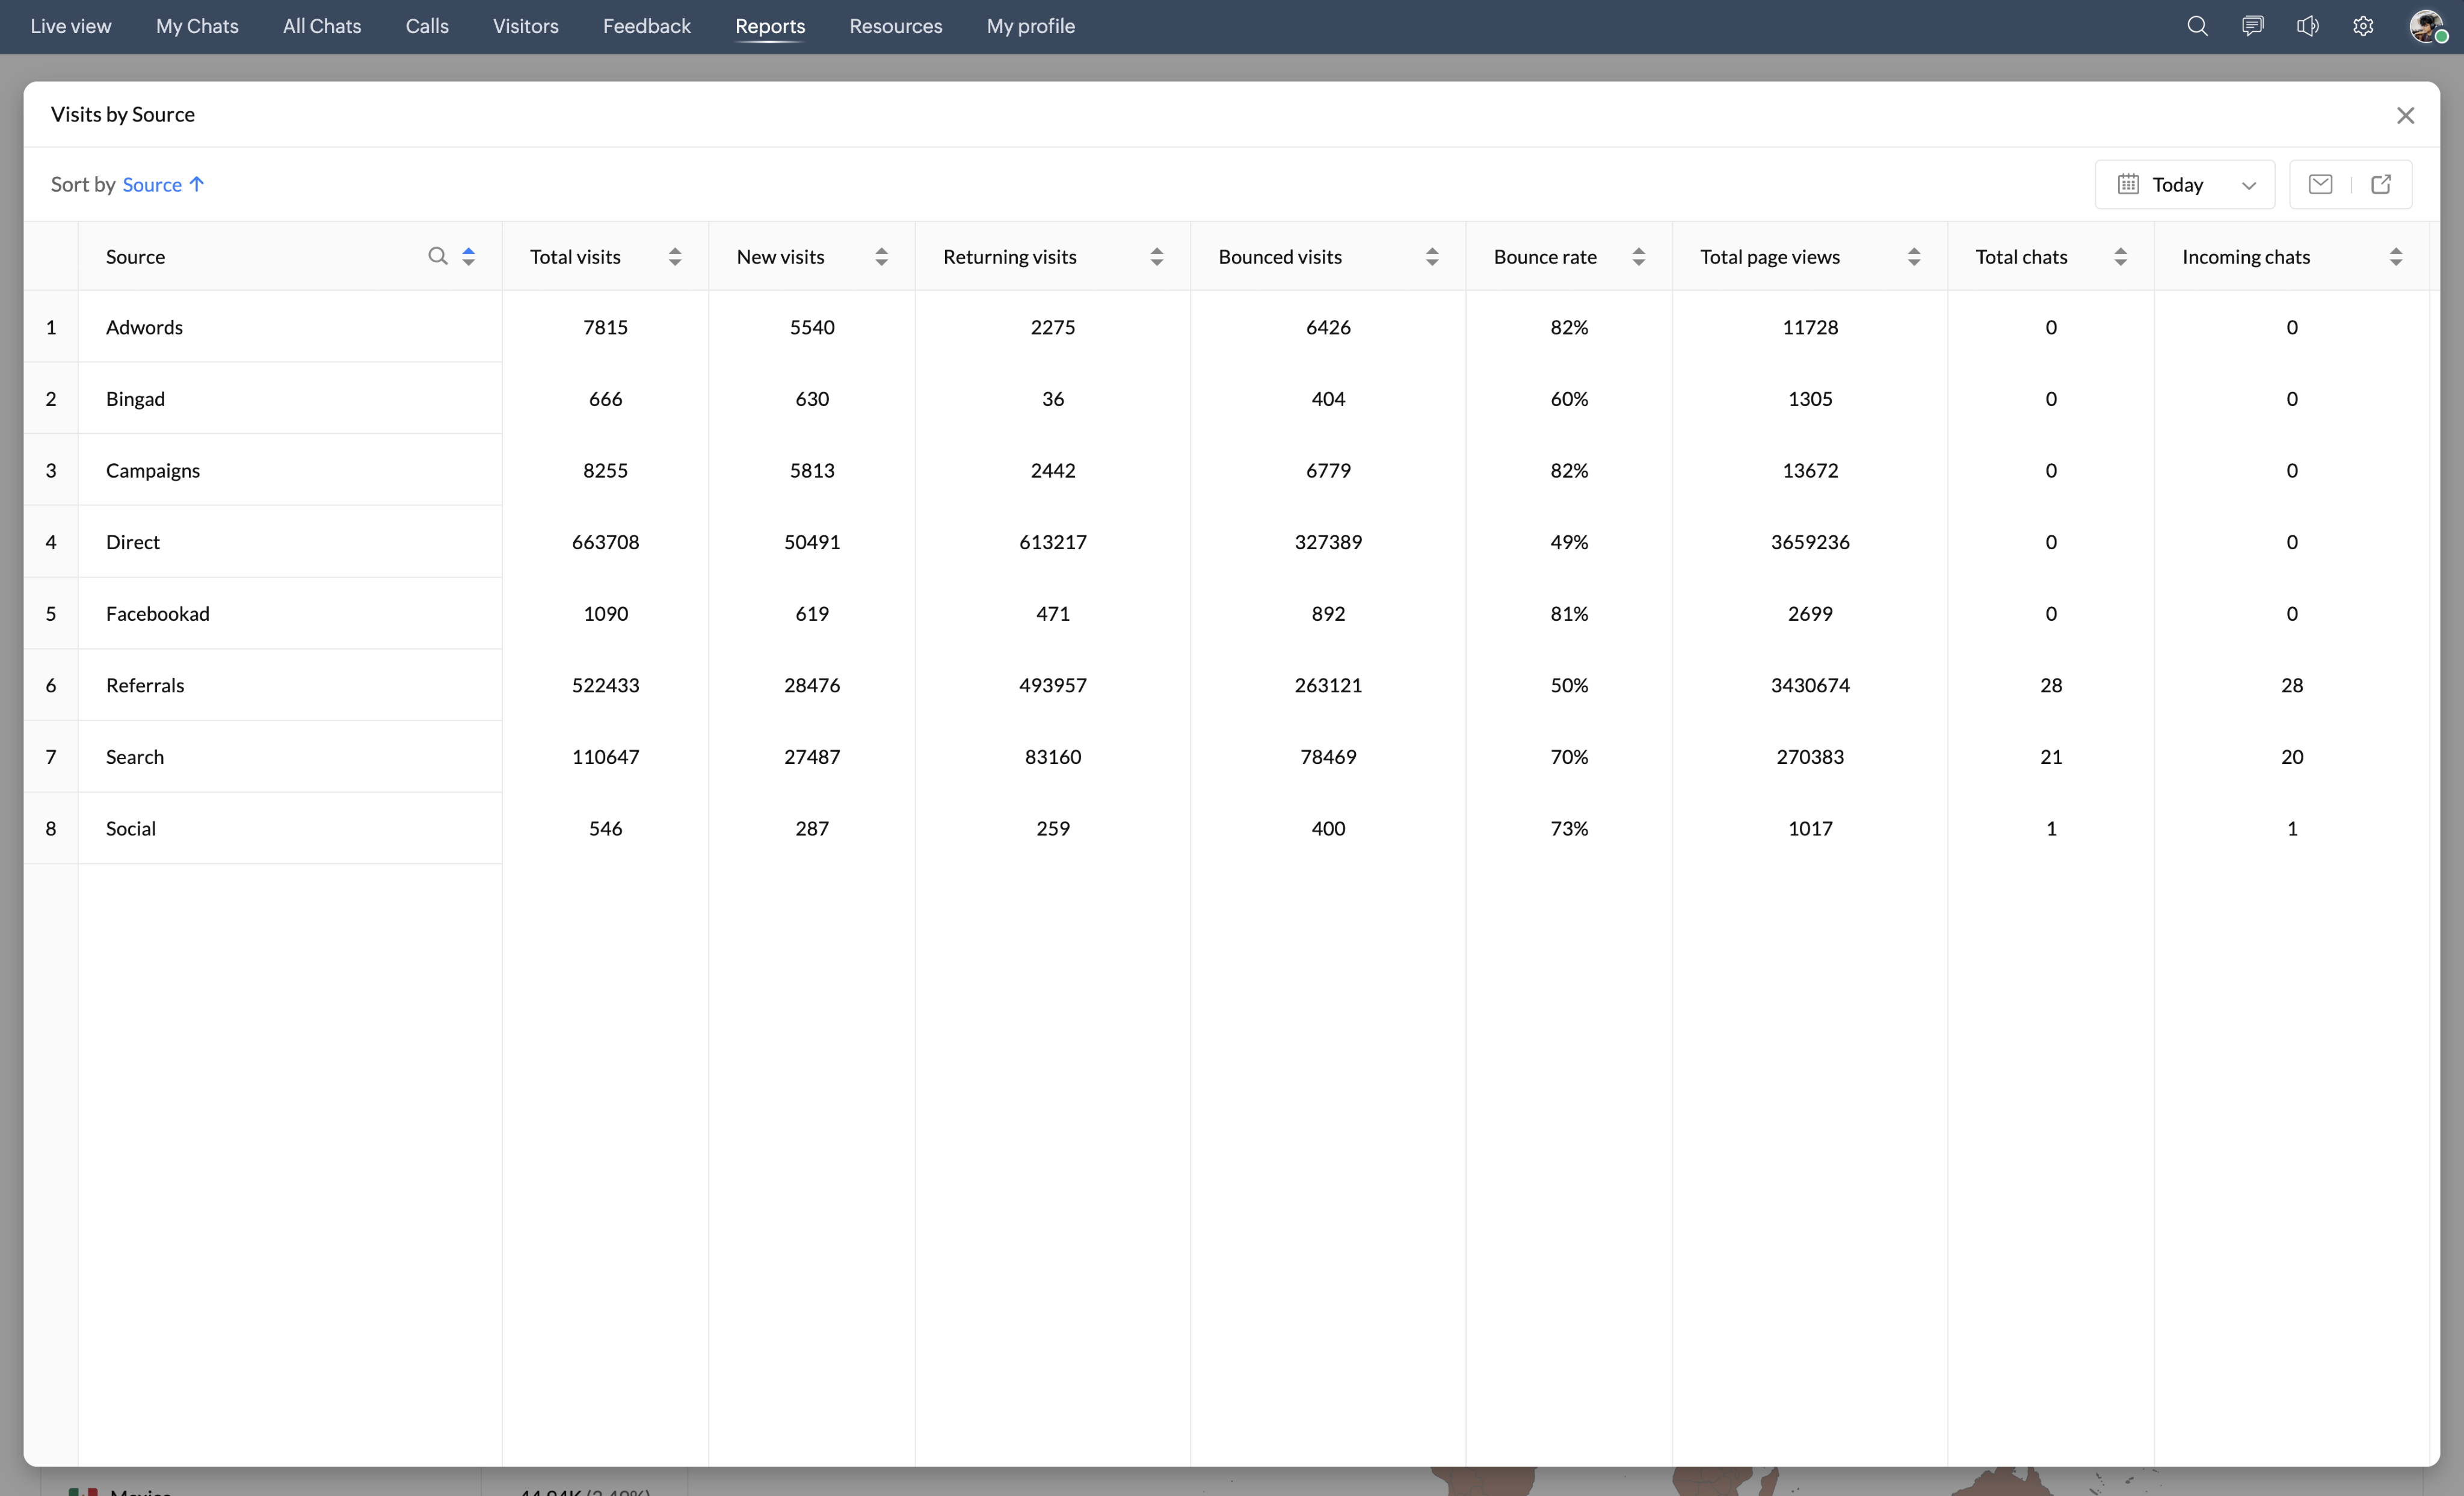Open the chat messages icon in top bar
2464x1496 pixels.
click(x=2252, y=26)
